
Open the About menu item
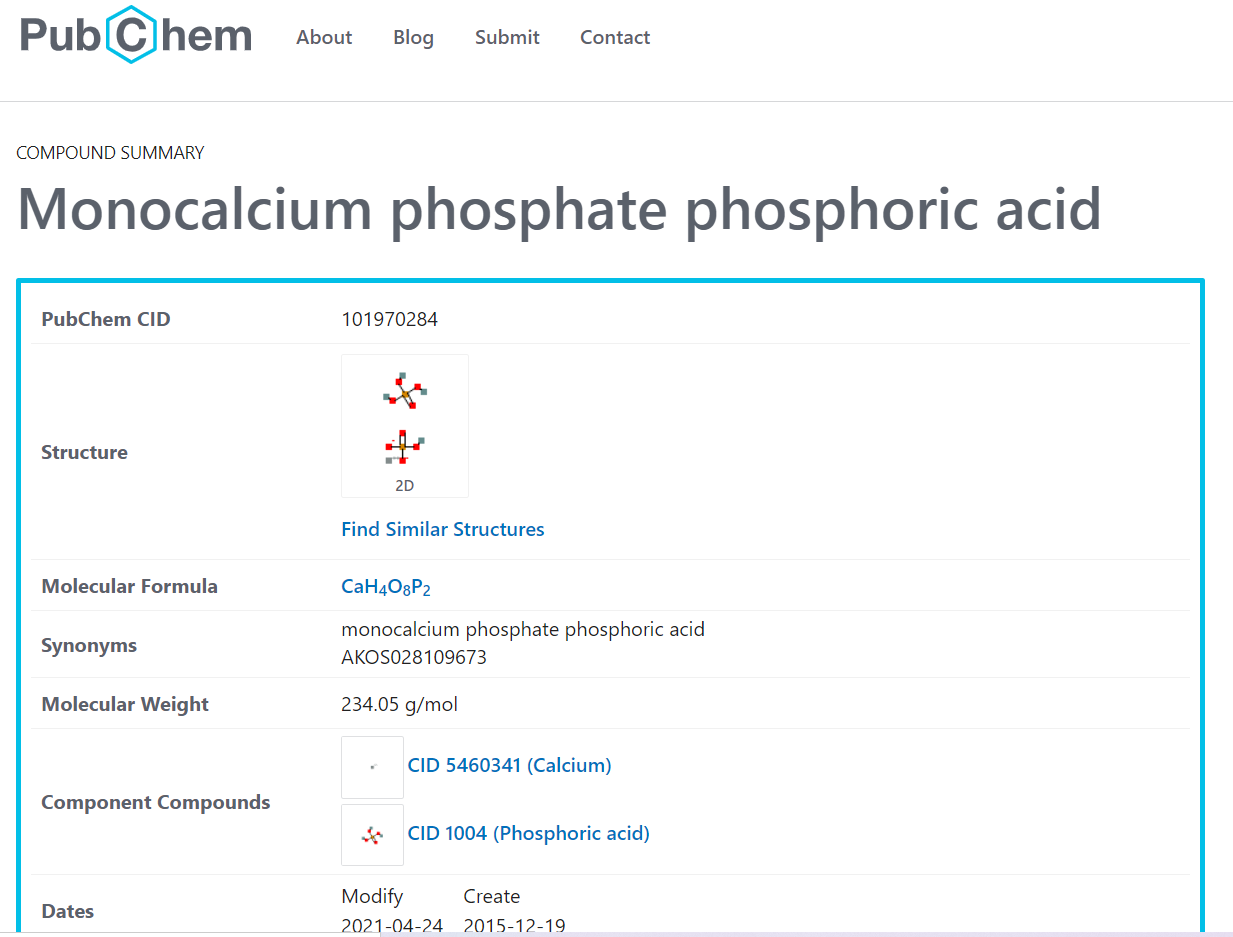click(x=324, y=37)
